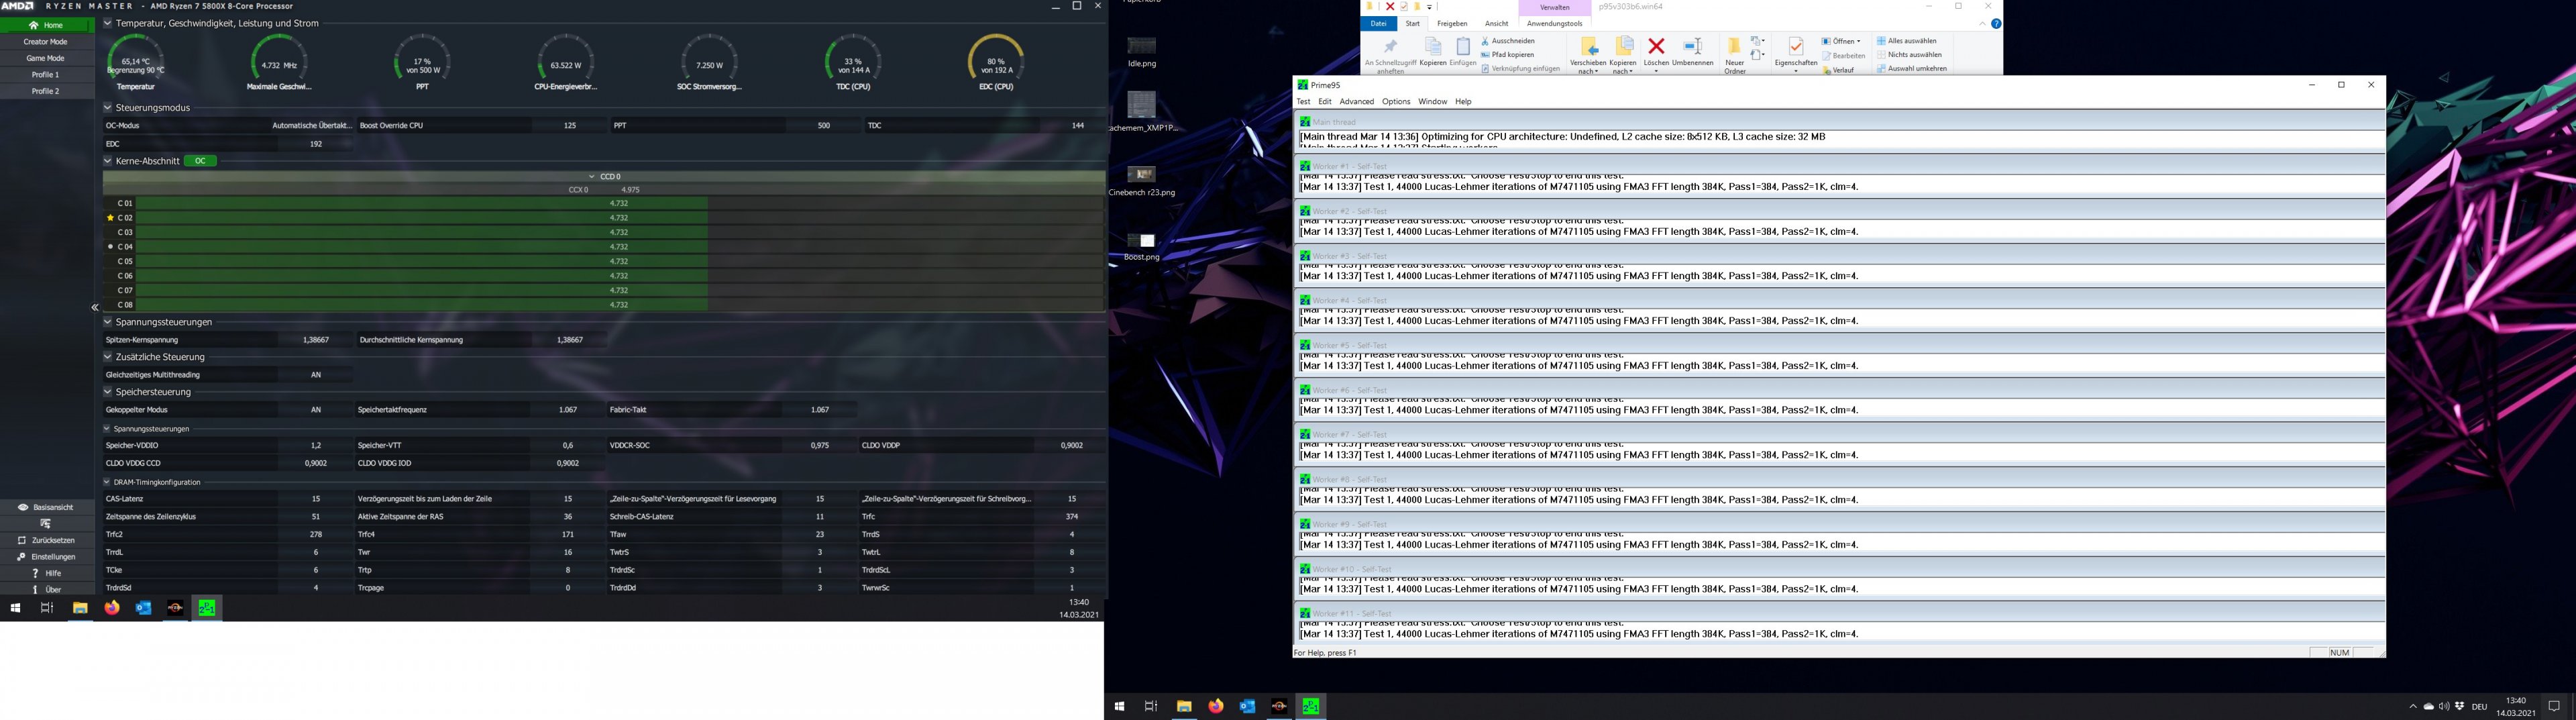The image size is (2576, 720).
Task: Open the Advanced menu in Prime95
Action: 1357,102
